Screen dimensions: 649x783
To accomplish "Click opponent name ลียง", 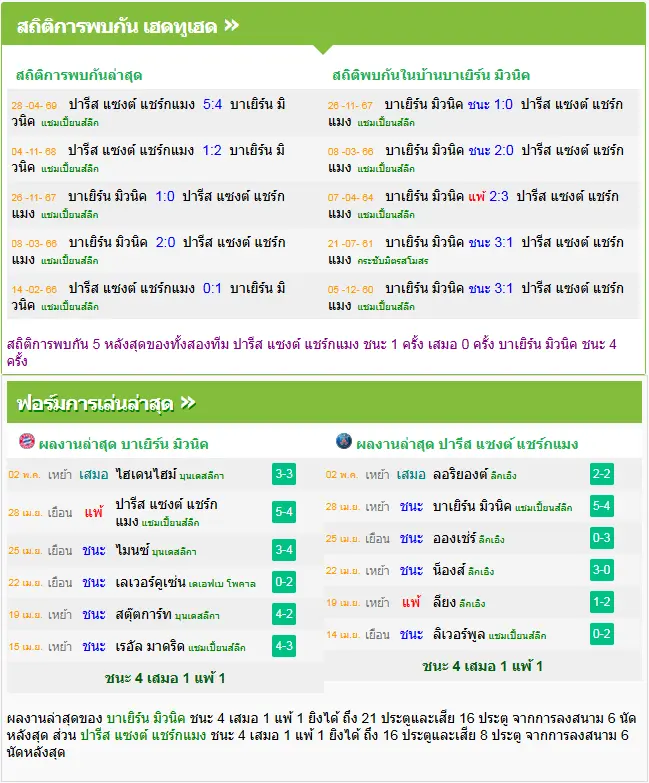I will pyautogui.click(x=444, y=602).
